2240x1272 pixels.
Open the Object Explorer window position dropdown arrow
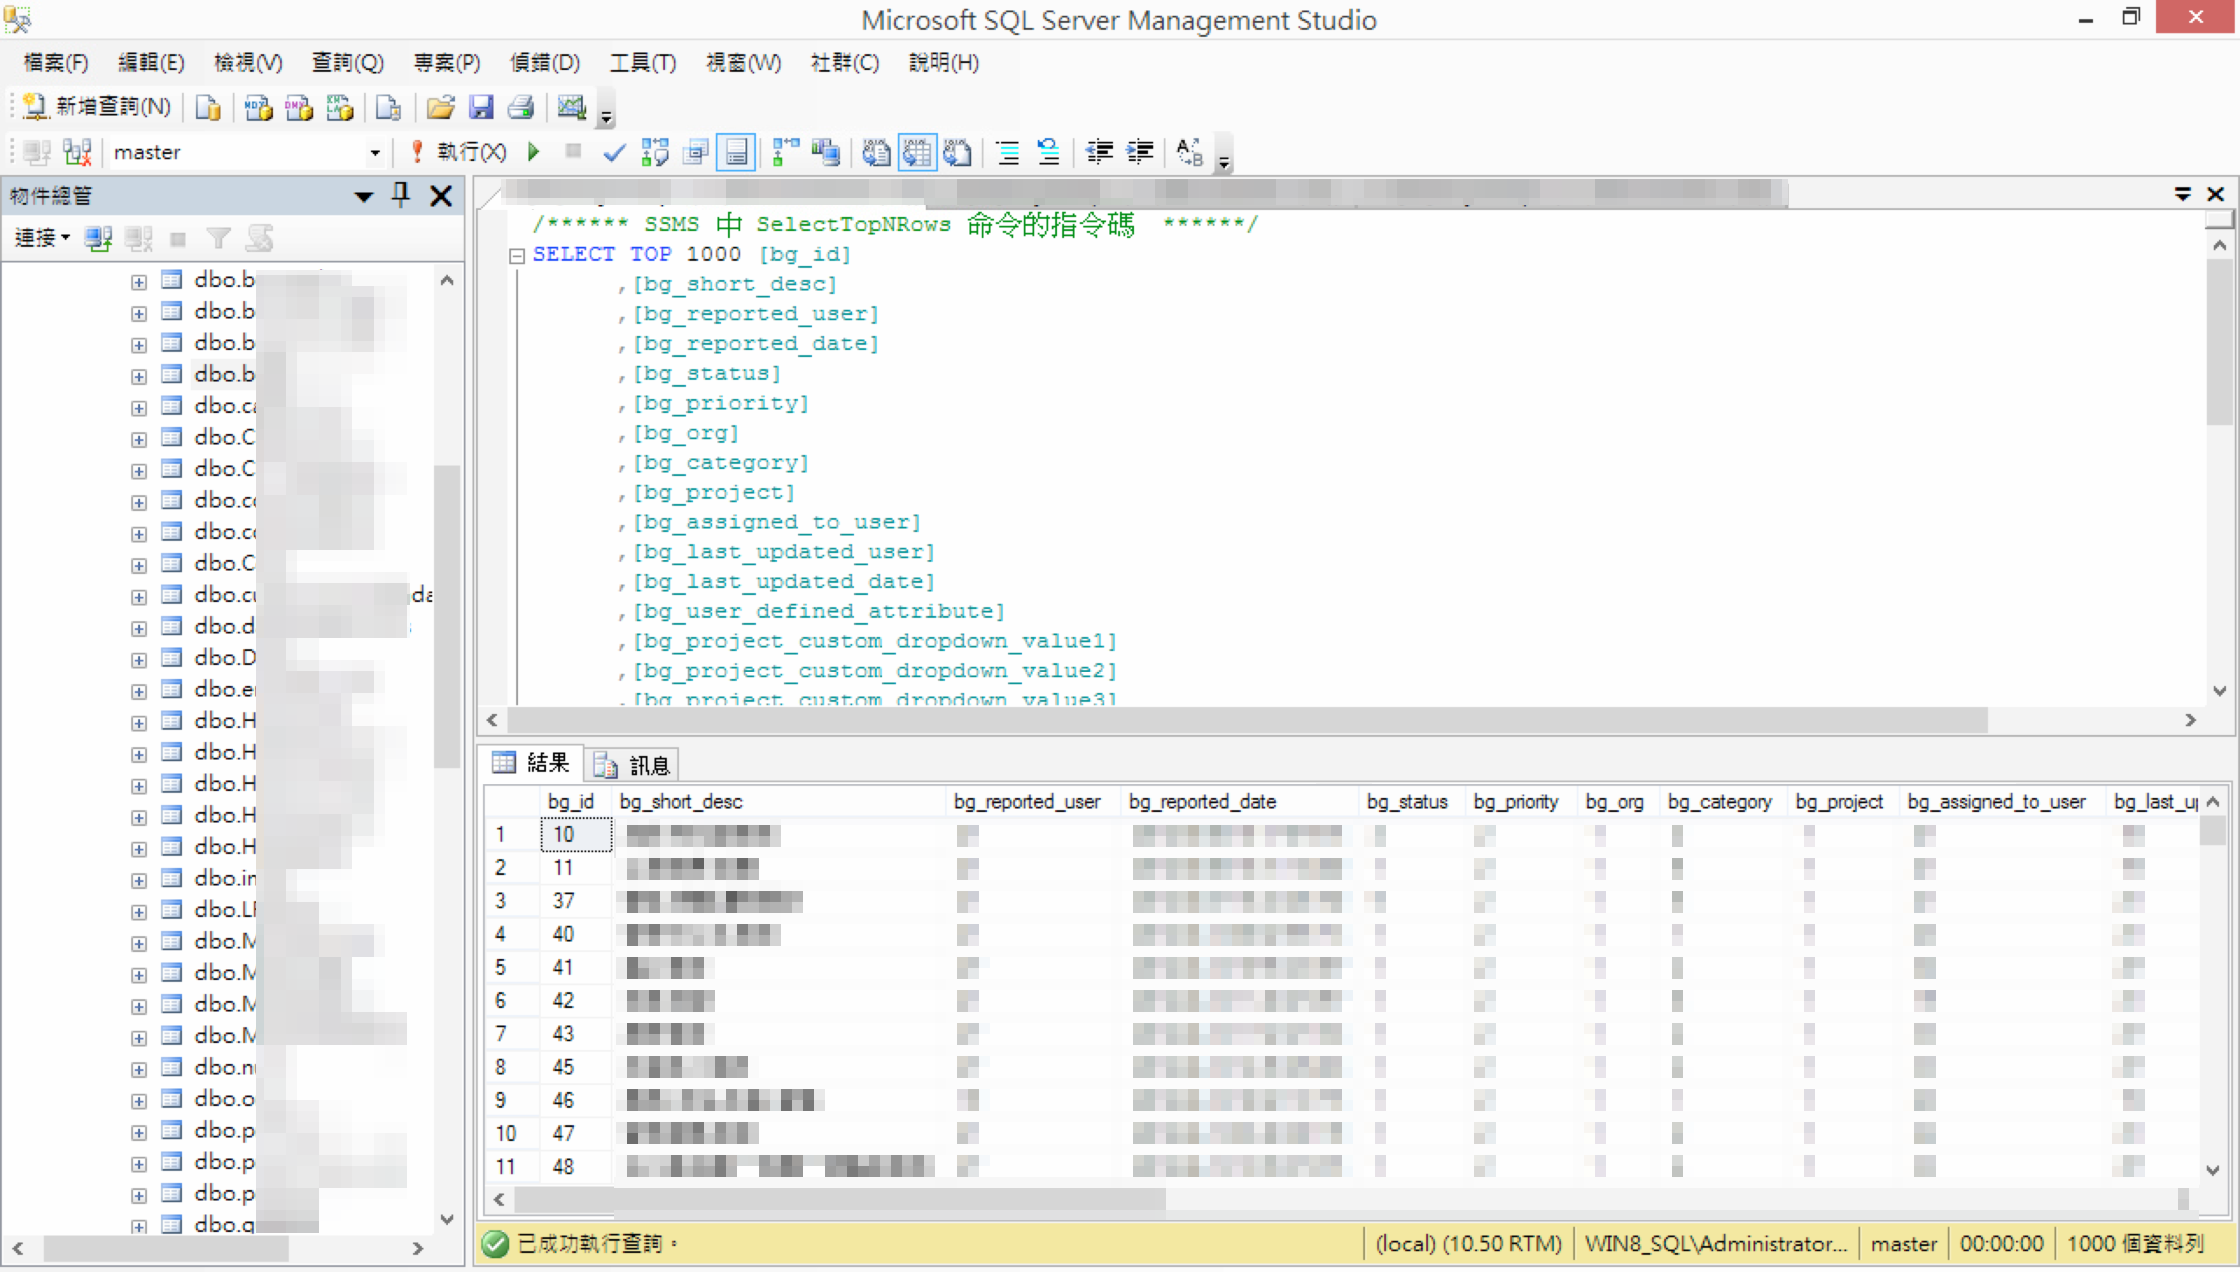click(364, 196)
